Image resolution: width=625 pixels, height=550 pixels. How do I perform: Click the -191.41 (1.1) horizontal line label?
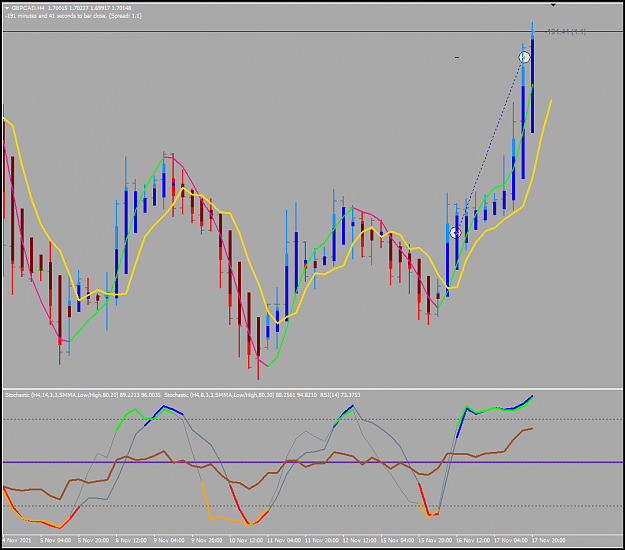[565, 31]
